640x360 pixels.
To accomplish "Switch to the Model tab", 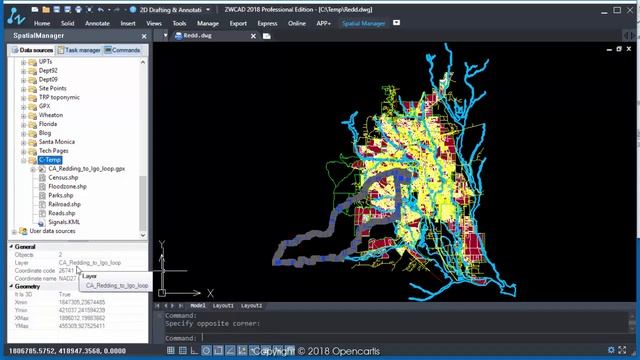I will (198, 306).
